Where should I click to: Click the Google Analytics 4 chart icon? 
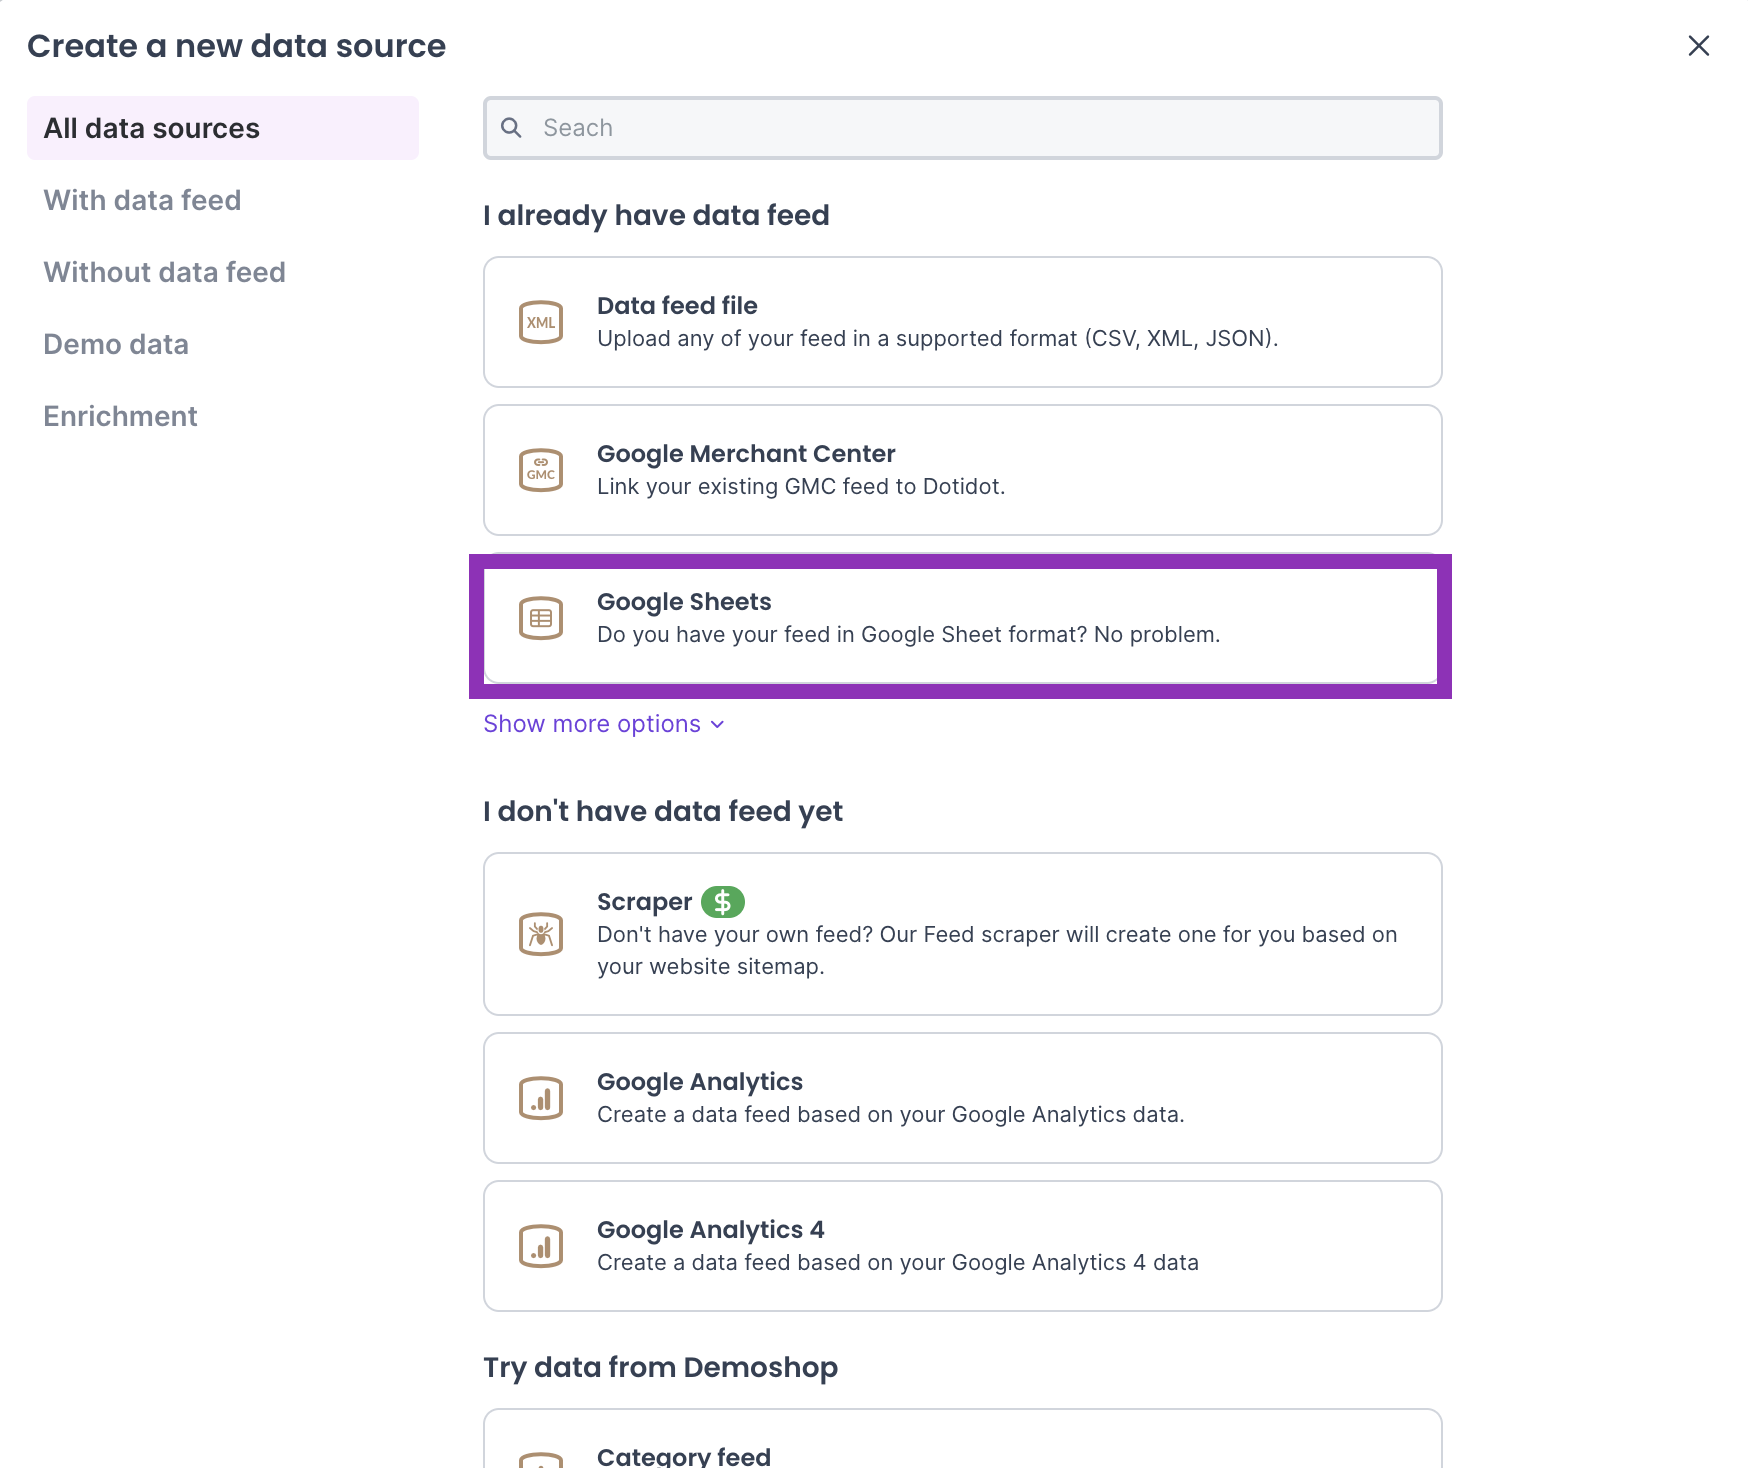[540, 1246]
